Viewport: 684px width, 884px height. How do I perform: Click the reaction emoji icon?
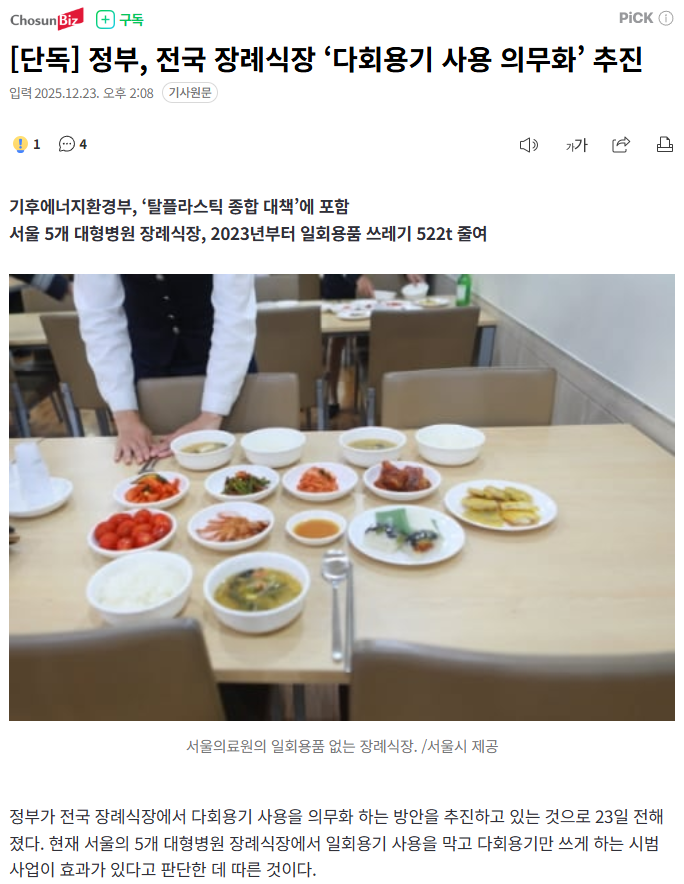click(20, 144)
